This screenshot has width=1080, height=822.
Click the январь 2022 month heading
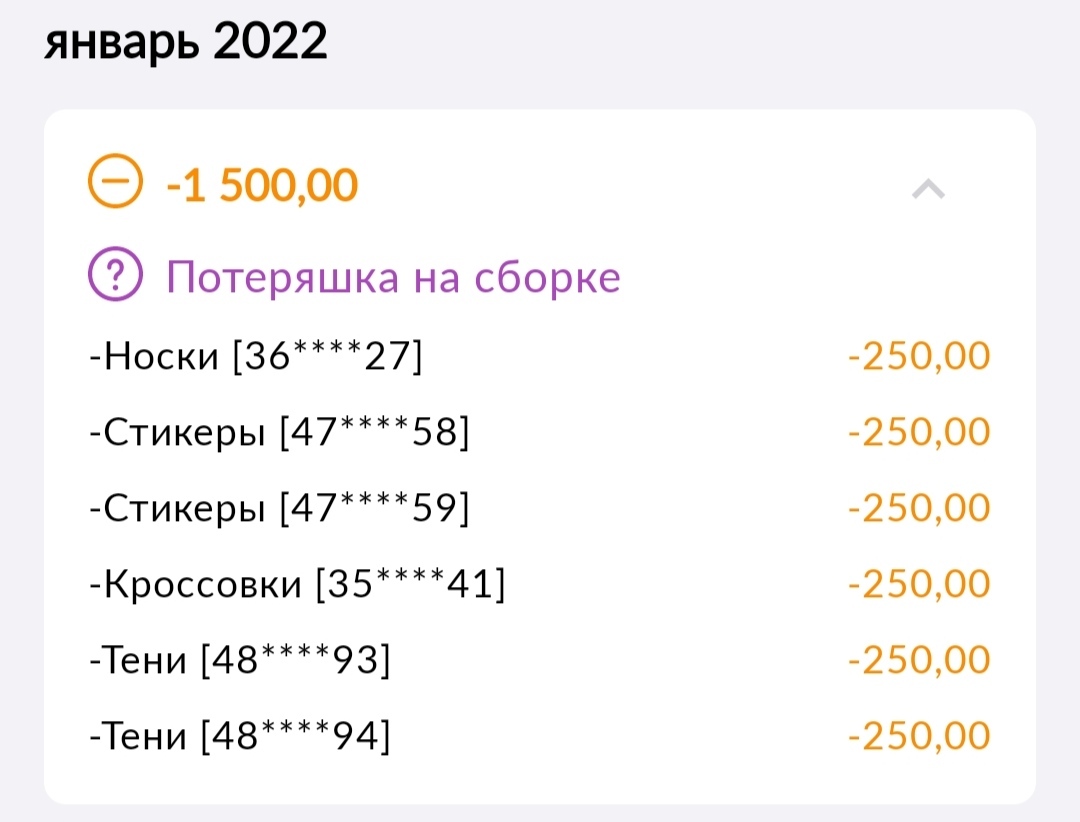pos(186,43)
